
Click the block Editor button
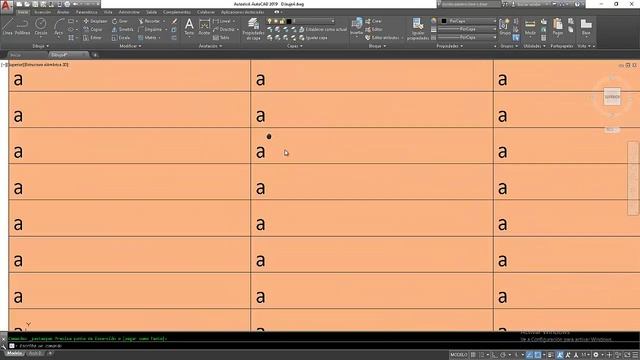point(373,29)
